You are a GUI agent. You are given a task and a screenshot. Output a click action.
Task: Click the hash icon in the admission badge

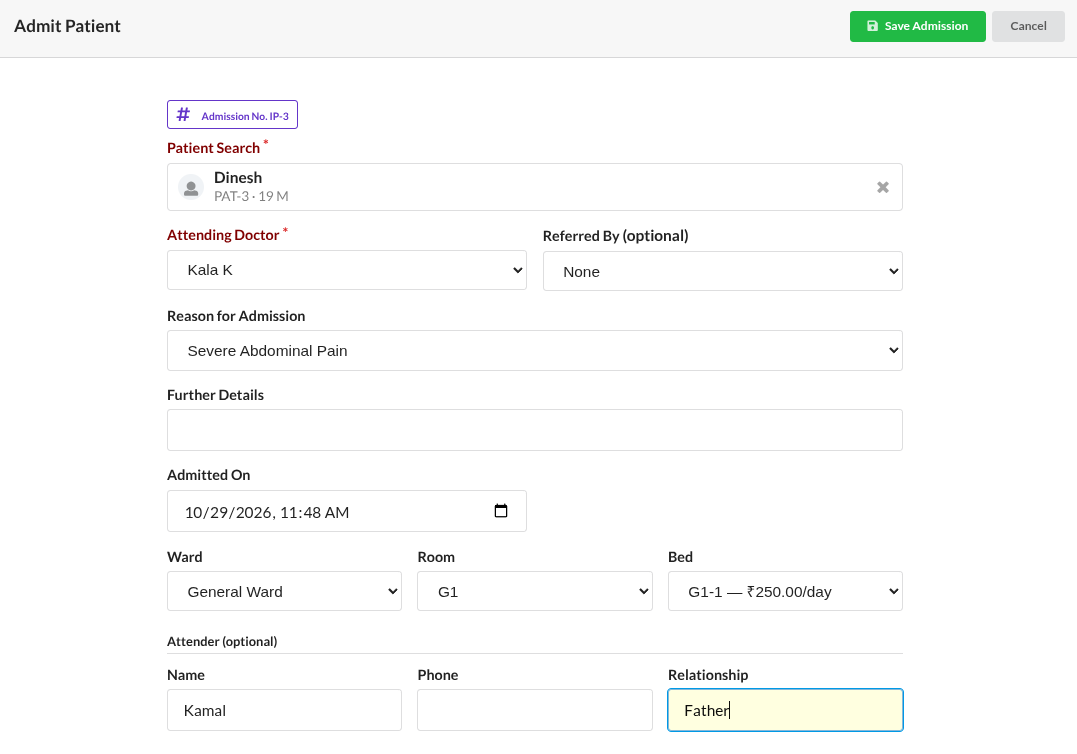pos(183,115)
